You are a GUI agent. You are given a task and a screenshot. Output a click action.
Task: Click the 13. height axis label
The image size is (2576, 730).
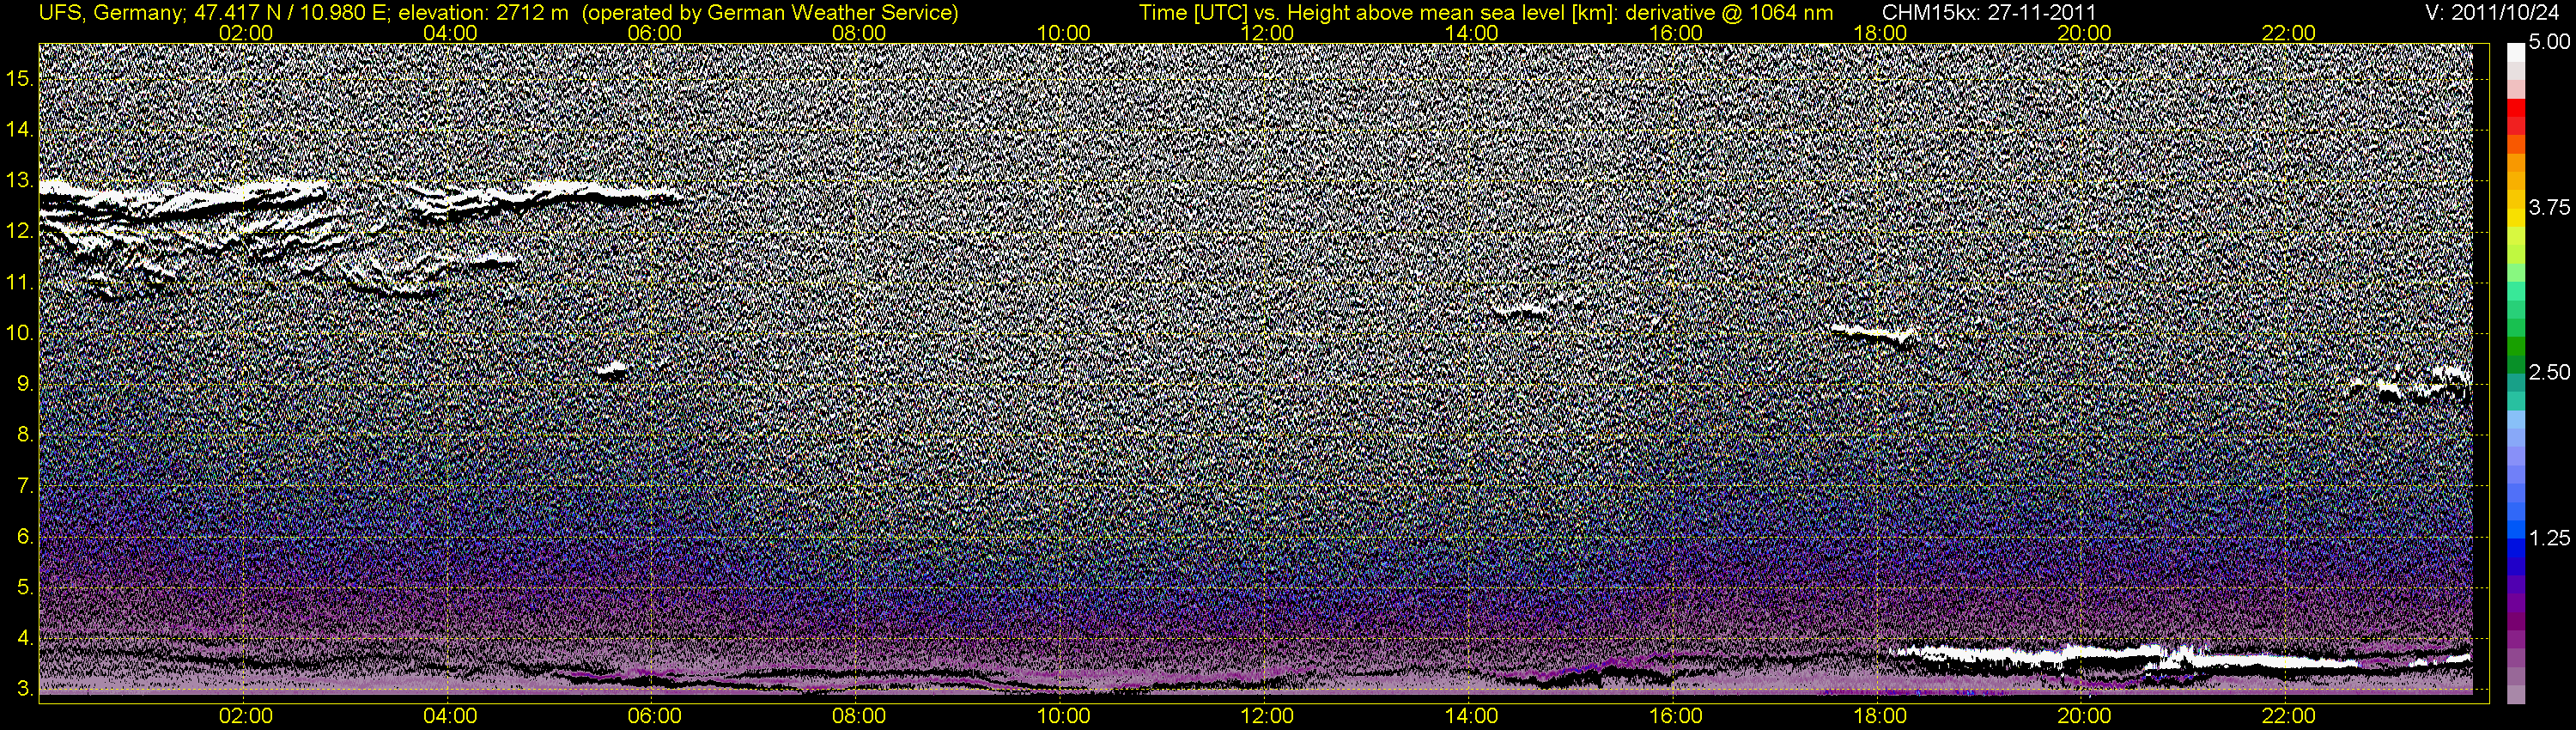pyautogui.click(x=20, y=181)
